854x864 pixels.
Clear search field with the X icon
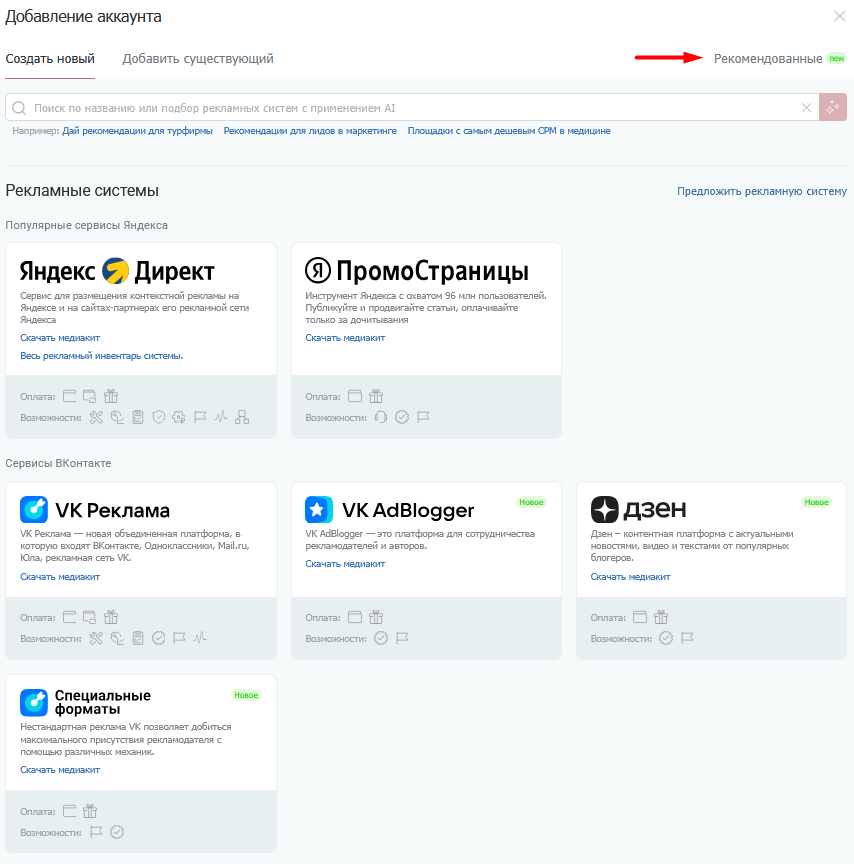click(806, 108)
